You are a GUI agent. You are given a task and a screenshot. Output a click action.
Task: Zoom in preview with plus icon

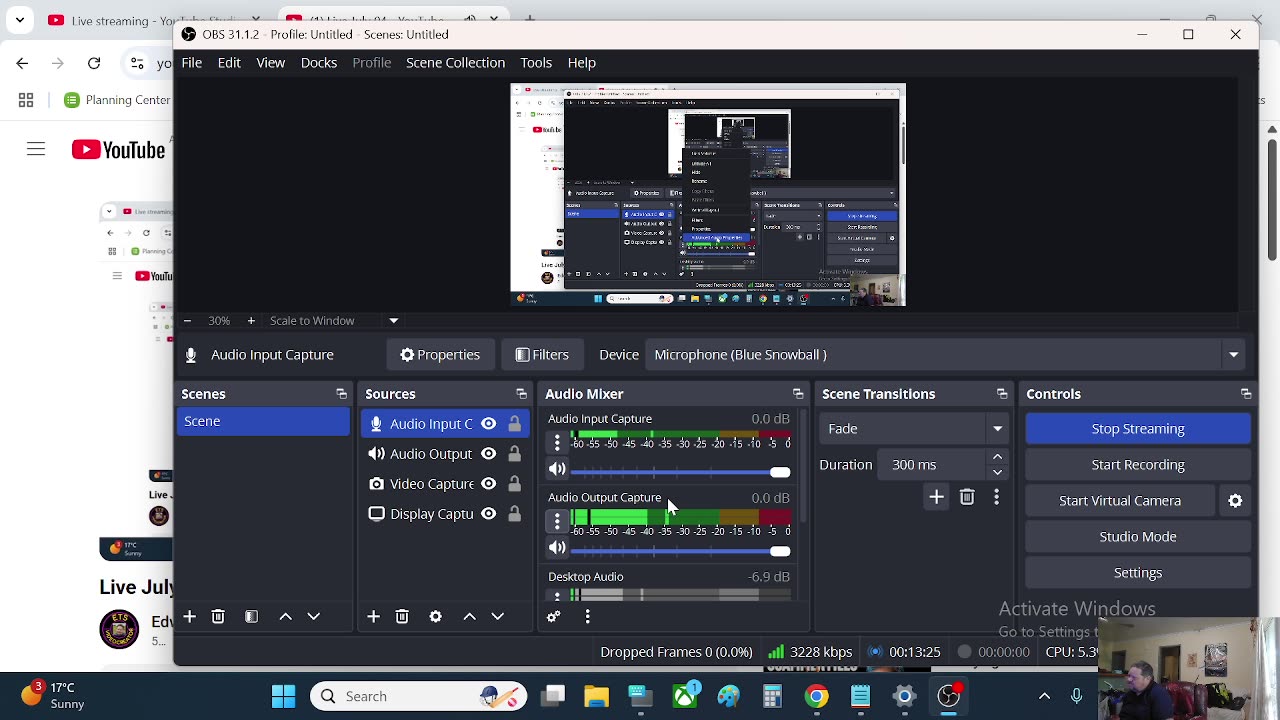tap(251, 321)
